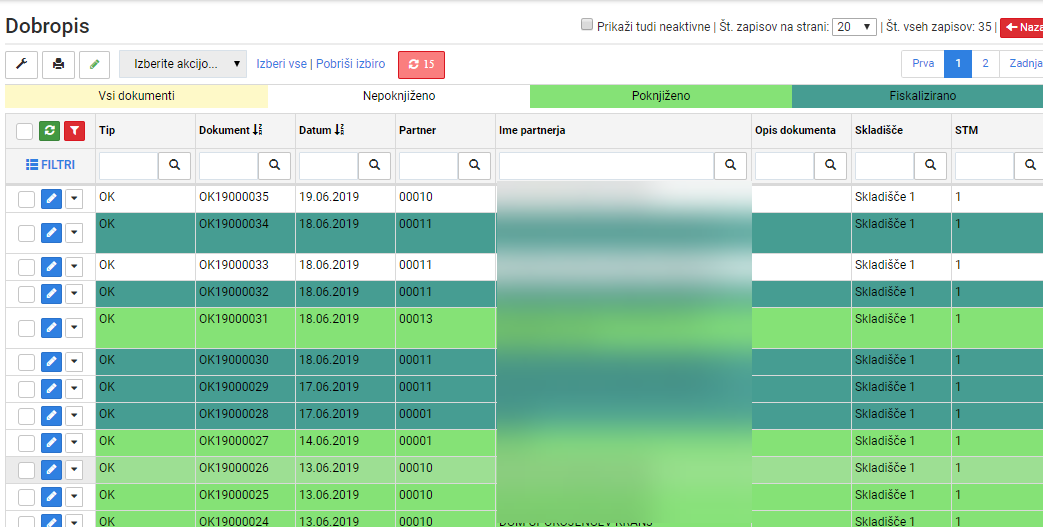Edit document OK19000031 with pencil icon
This screenshot has height=527, width=1043.
pyautogui.click(x=51, y=327)
